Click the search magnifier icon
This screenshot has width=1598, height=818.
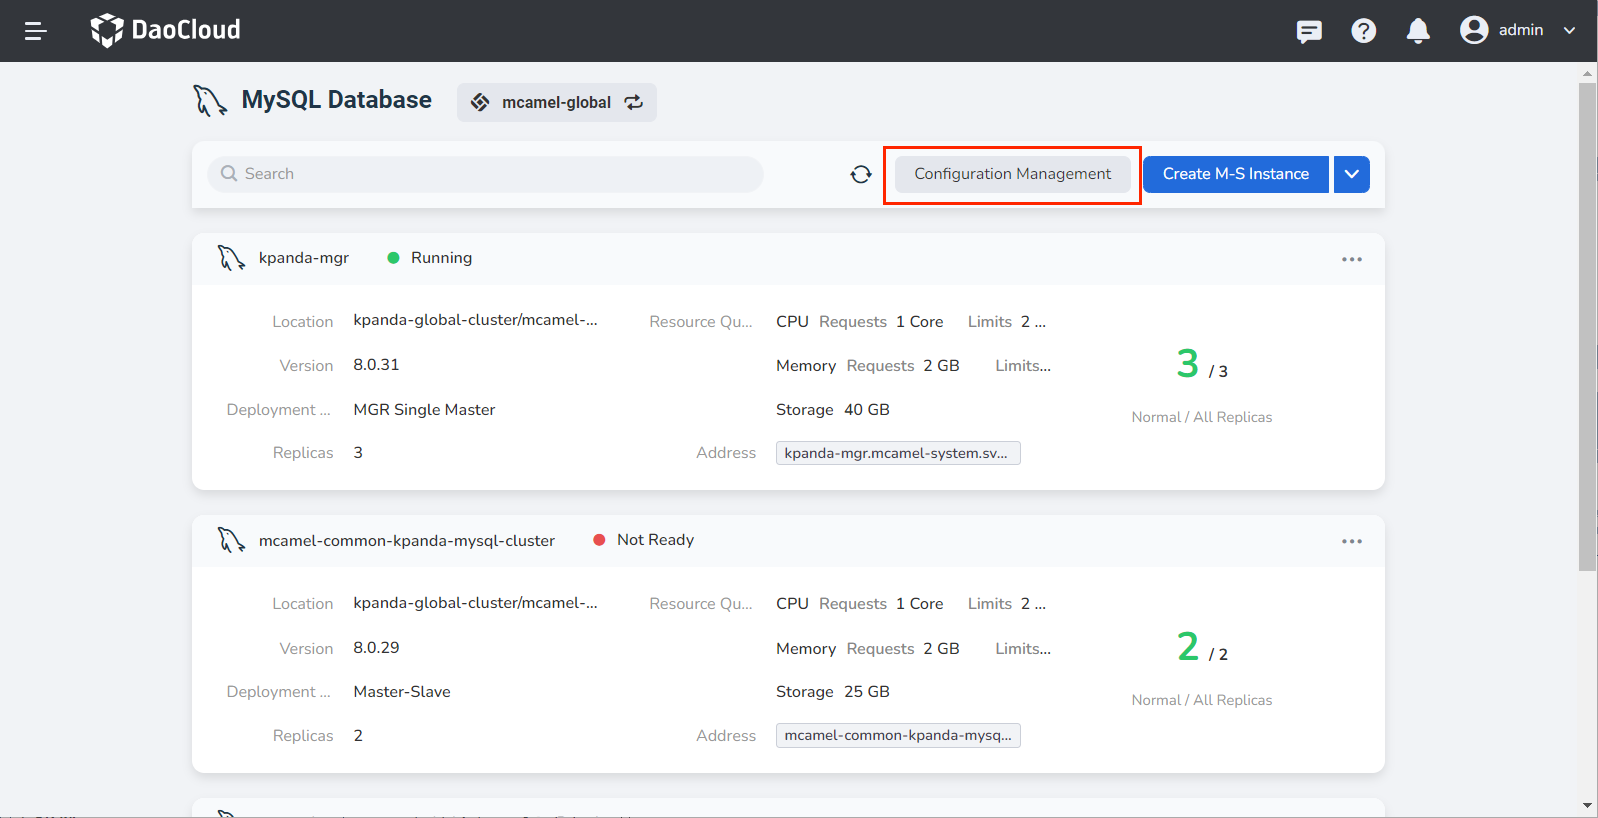pos(229,174)
